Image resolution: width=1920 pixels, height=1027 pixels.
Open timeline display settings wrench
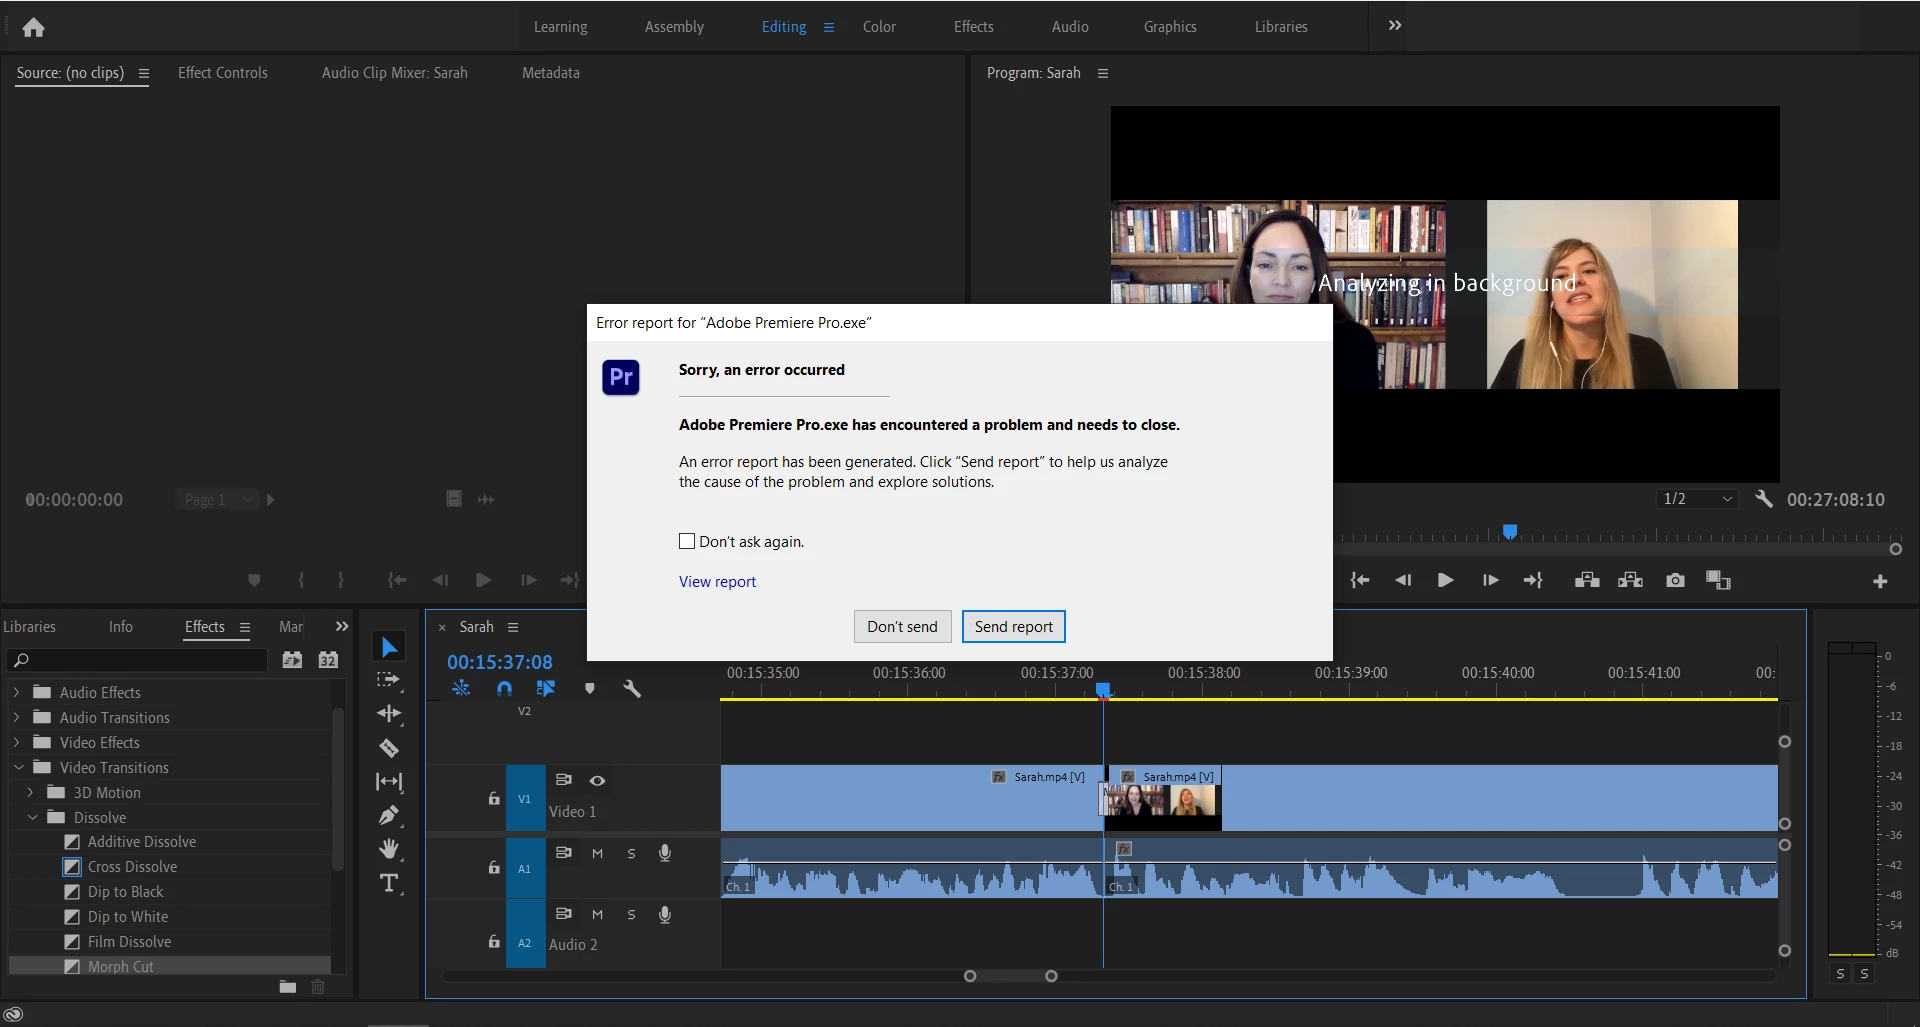tap(632, 688)
